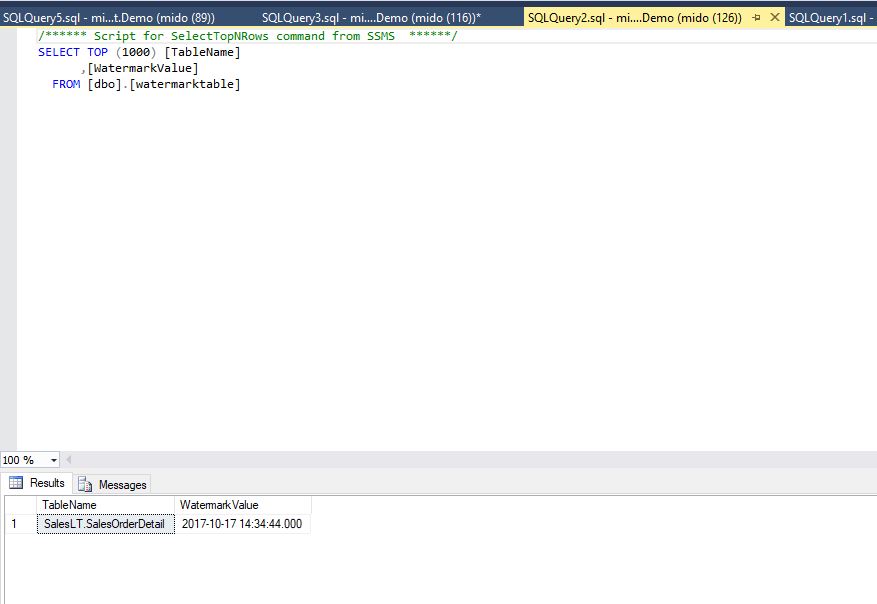877x604 pixels.
Task: Click the FROM keyword in the query
Action: [66, 84]
